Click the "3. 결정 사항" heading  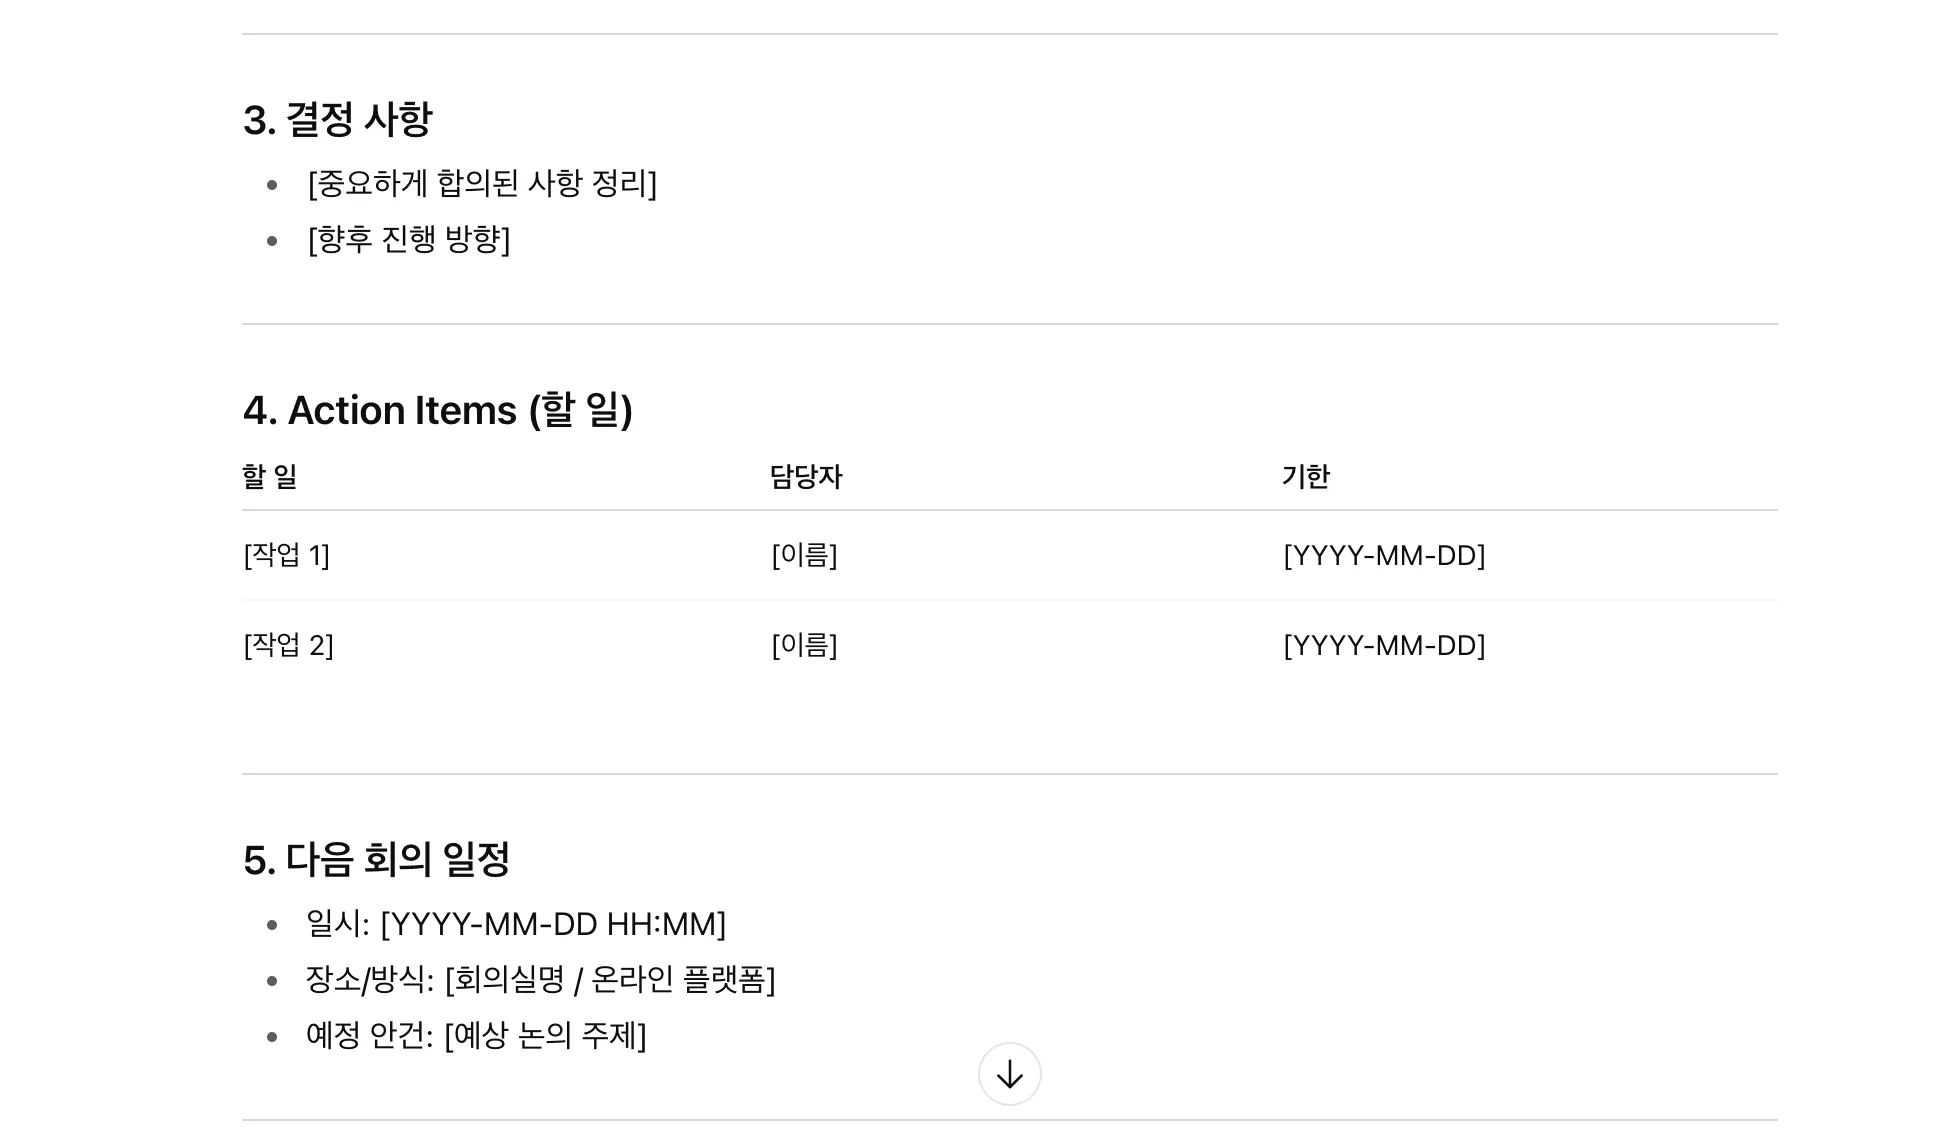coord(337,120)
